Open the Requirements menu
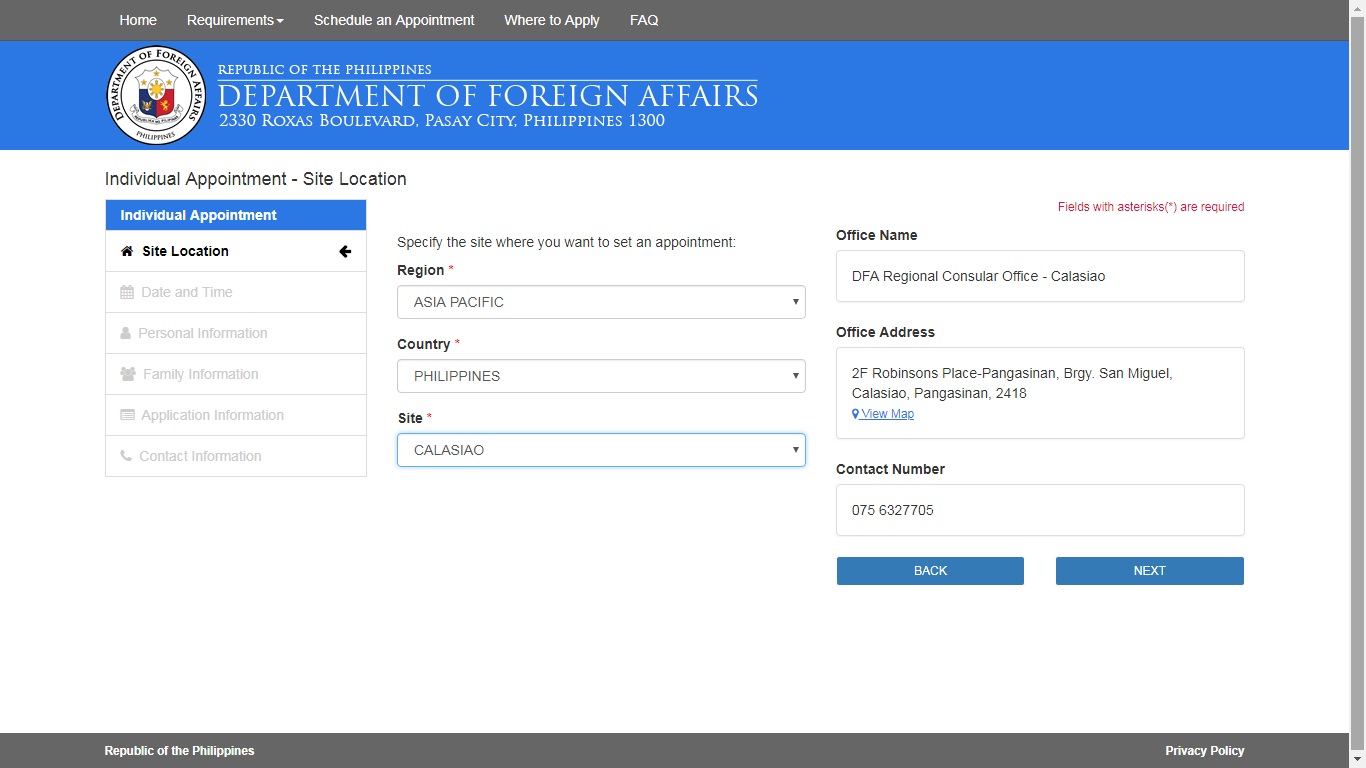Screen dimensions: 1366x768 tap(234, 20)
